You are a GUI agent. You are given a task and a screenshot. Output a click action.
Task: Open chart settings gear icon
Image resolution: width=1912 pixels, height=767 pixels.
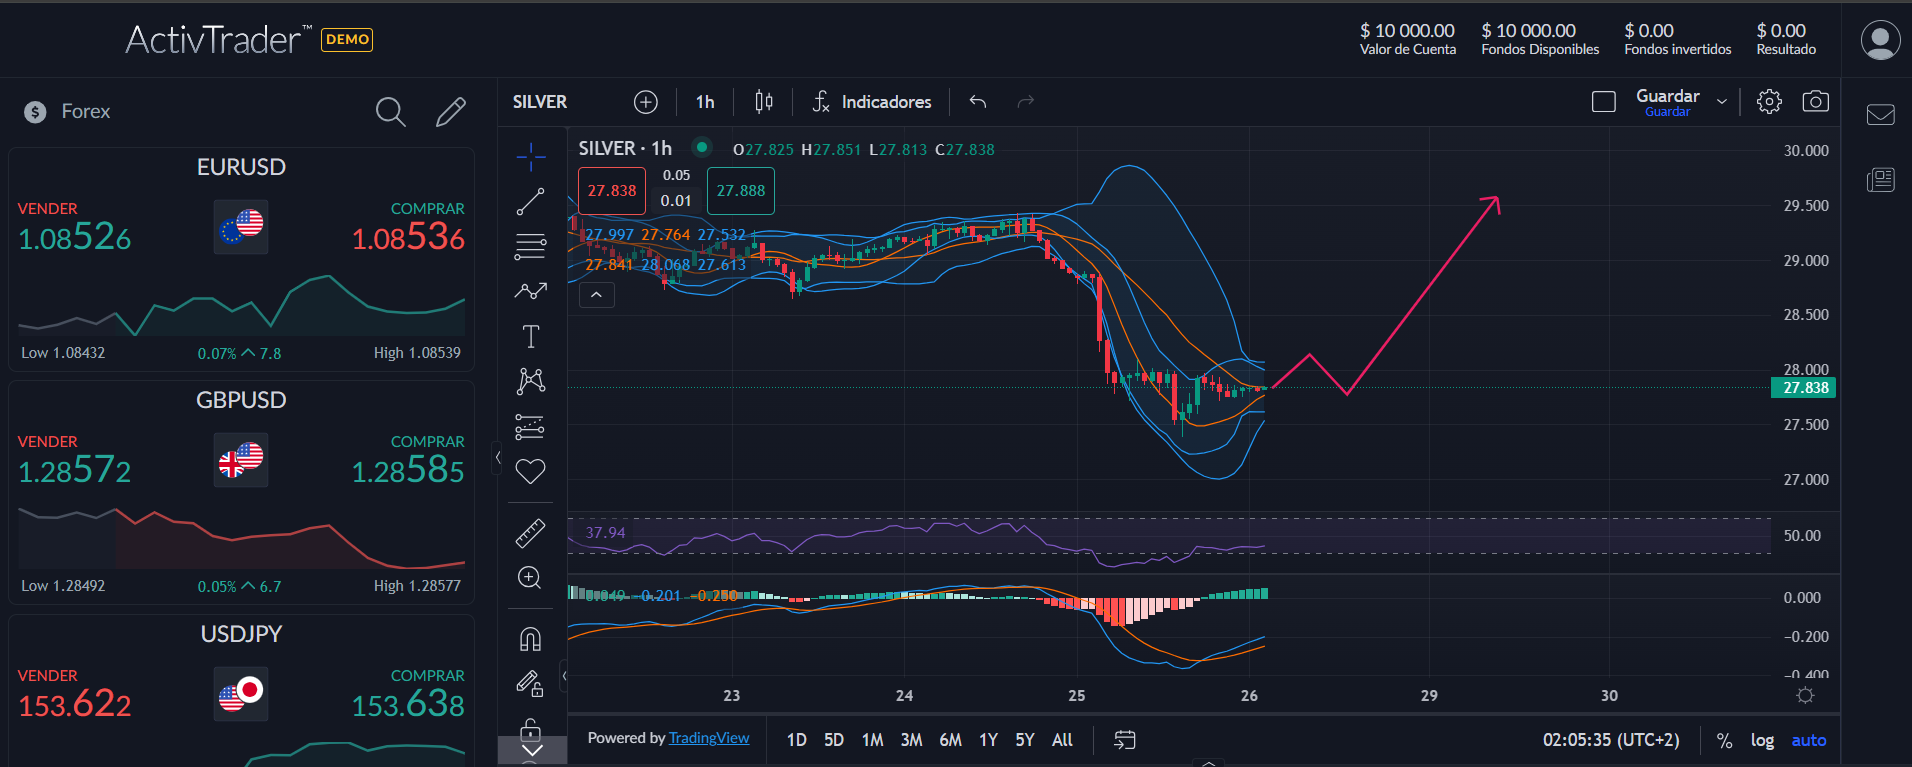coord(1768,102)
